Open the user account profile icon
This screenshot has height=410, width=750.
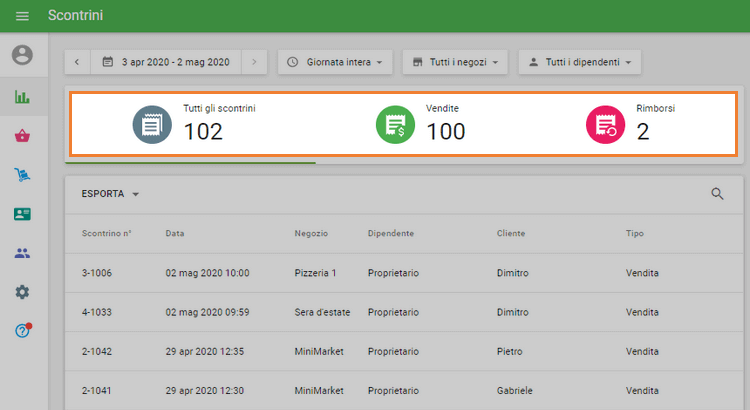point(22,55)
